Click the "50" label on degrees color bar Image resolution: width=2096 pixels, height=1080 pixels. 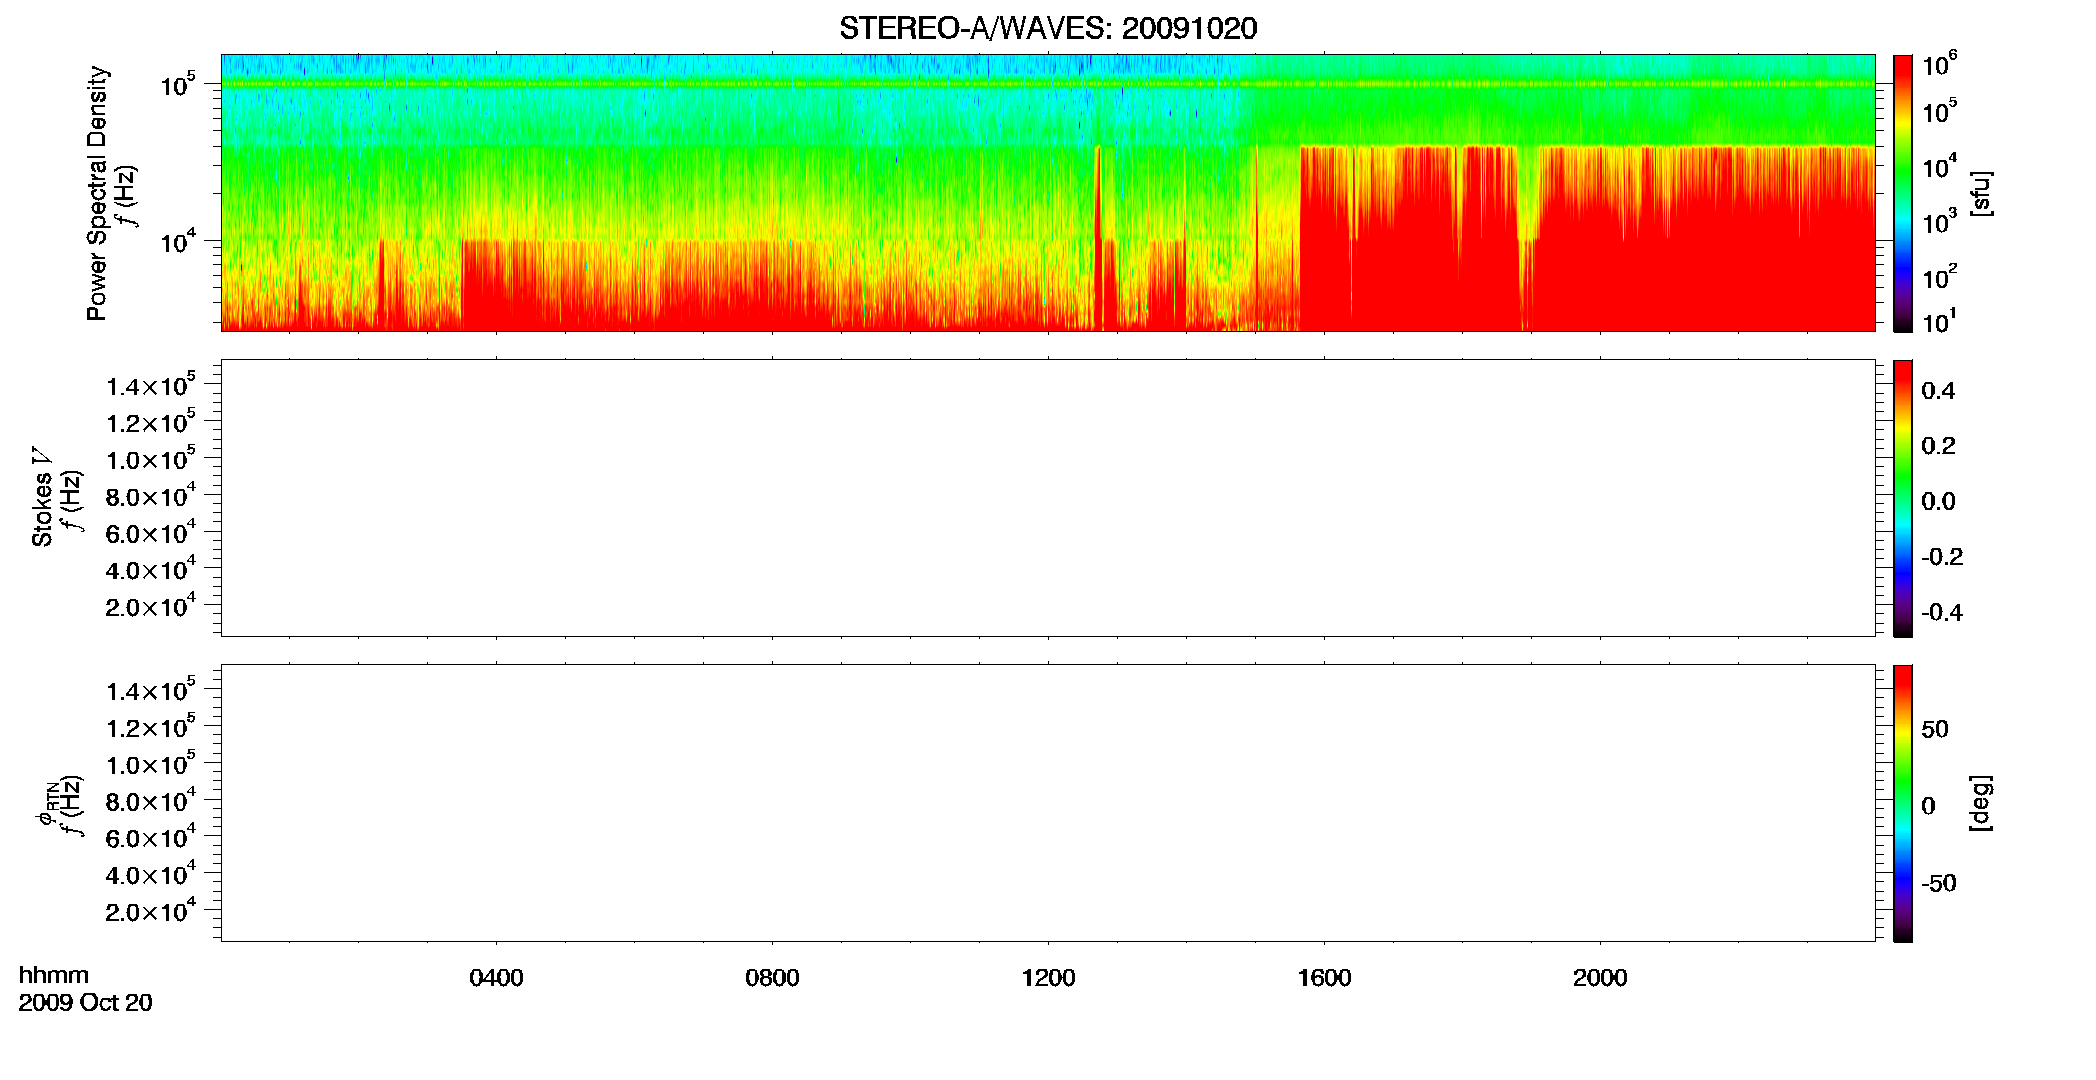[1935, 729]
